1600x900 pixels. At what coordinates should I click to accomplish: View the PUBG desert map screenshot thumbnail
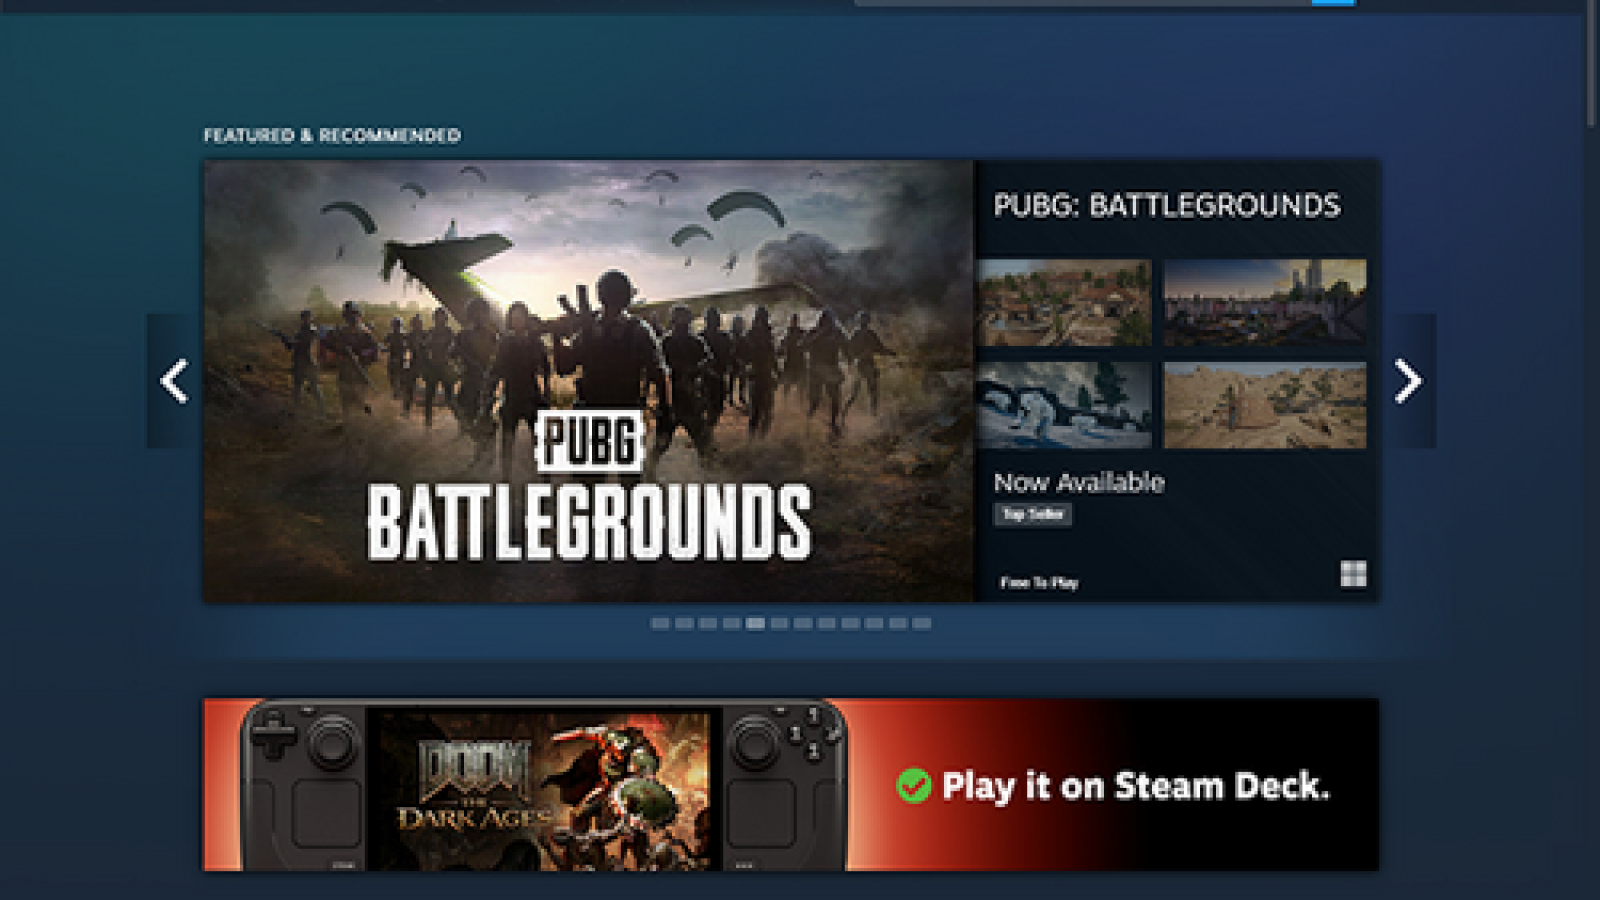pos(1265,405)
